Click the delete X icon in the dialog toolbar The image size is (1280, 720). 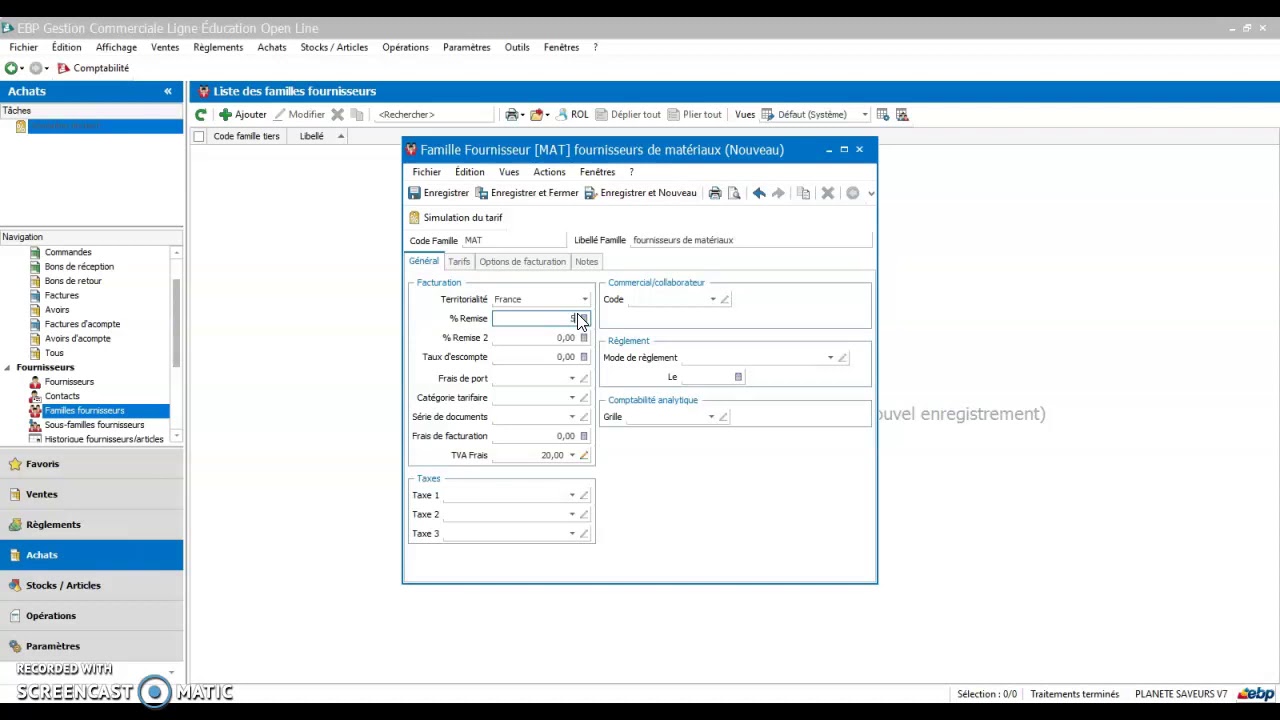828,193
